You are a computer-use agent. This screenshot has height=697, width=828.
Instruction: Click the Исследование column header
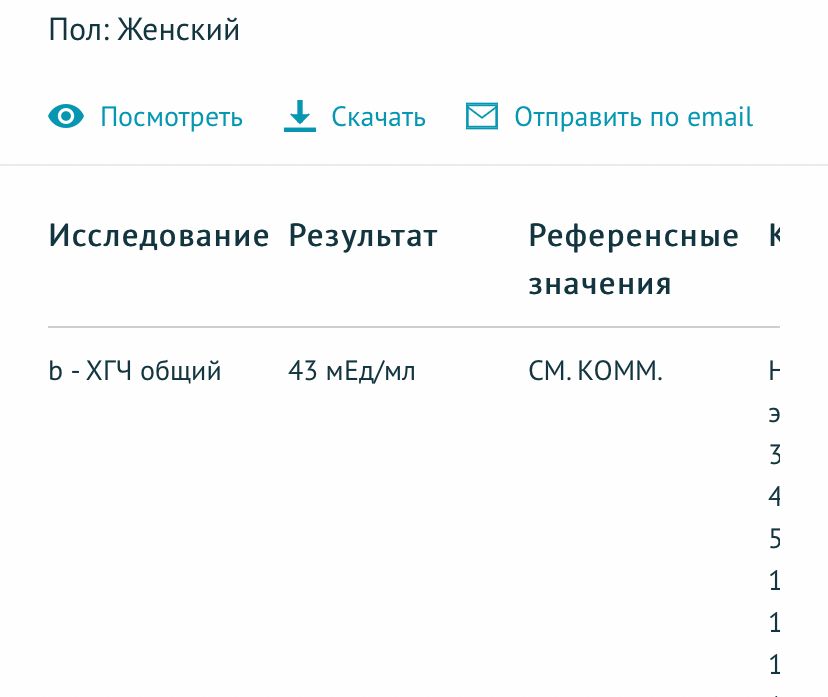159,236
